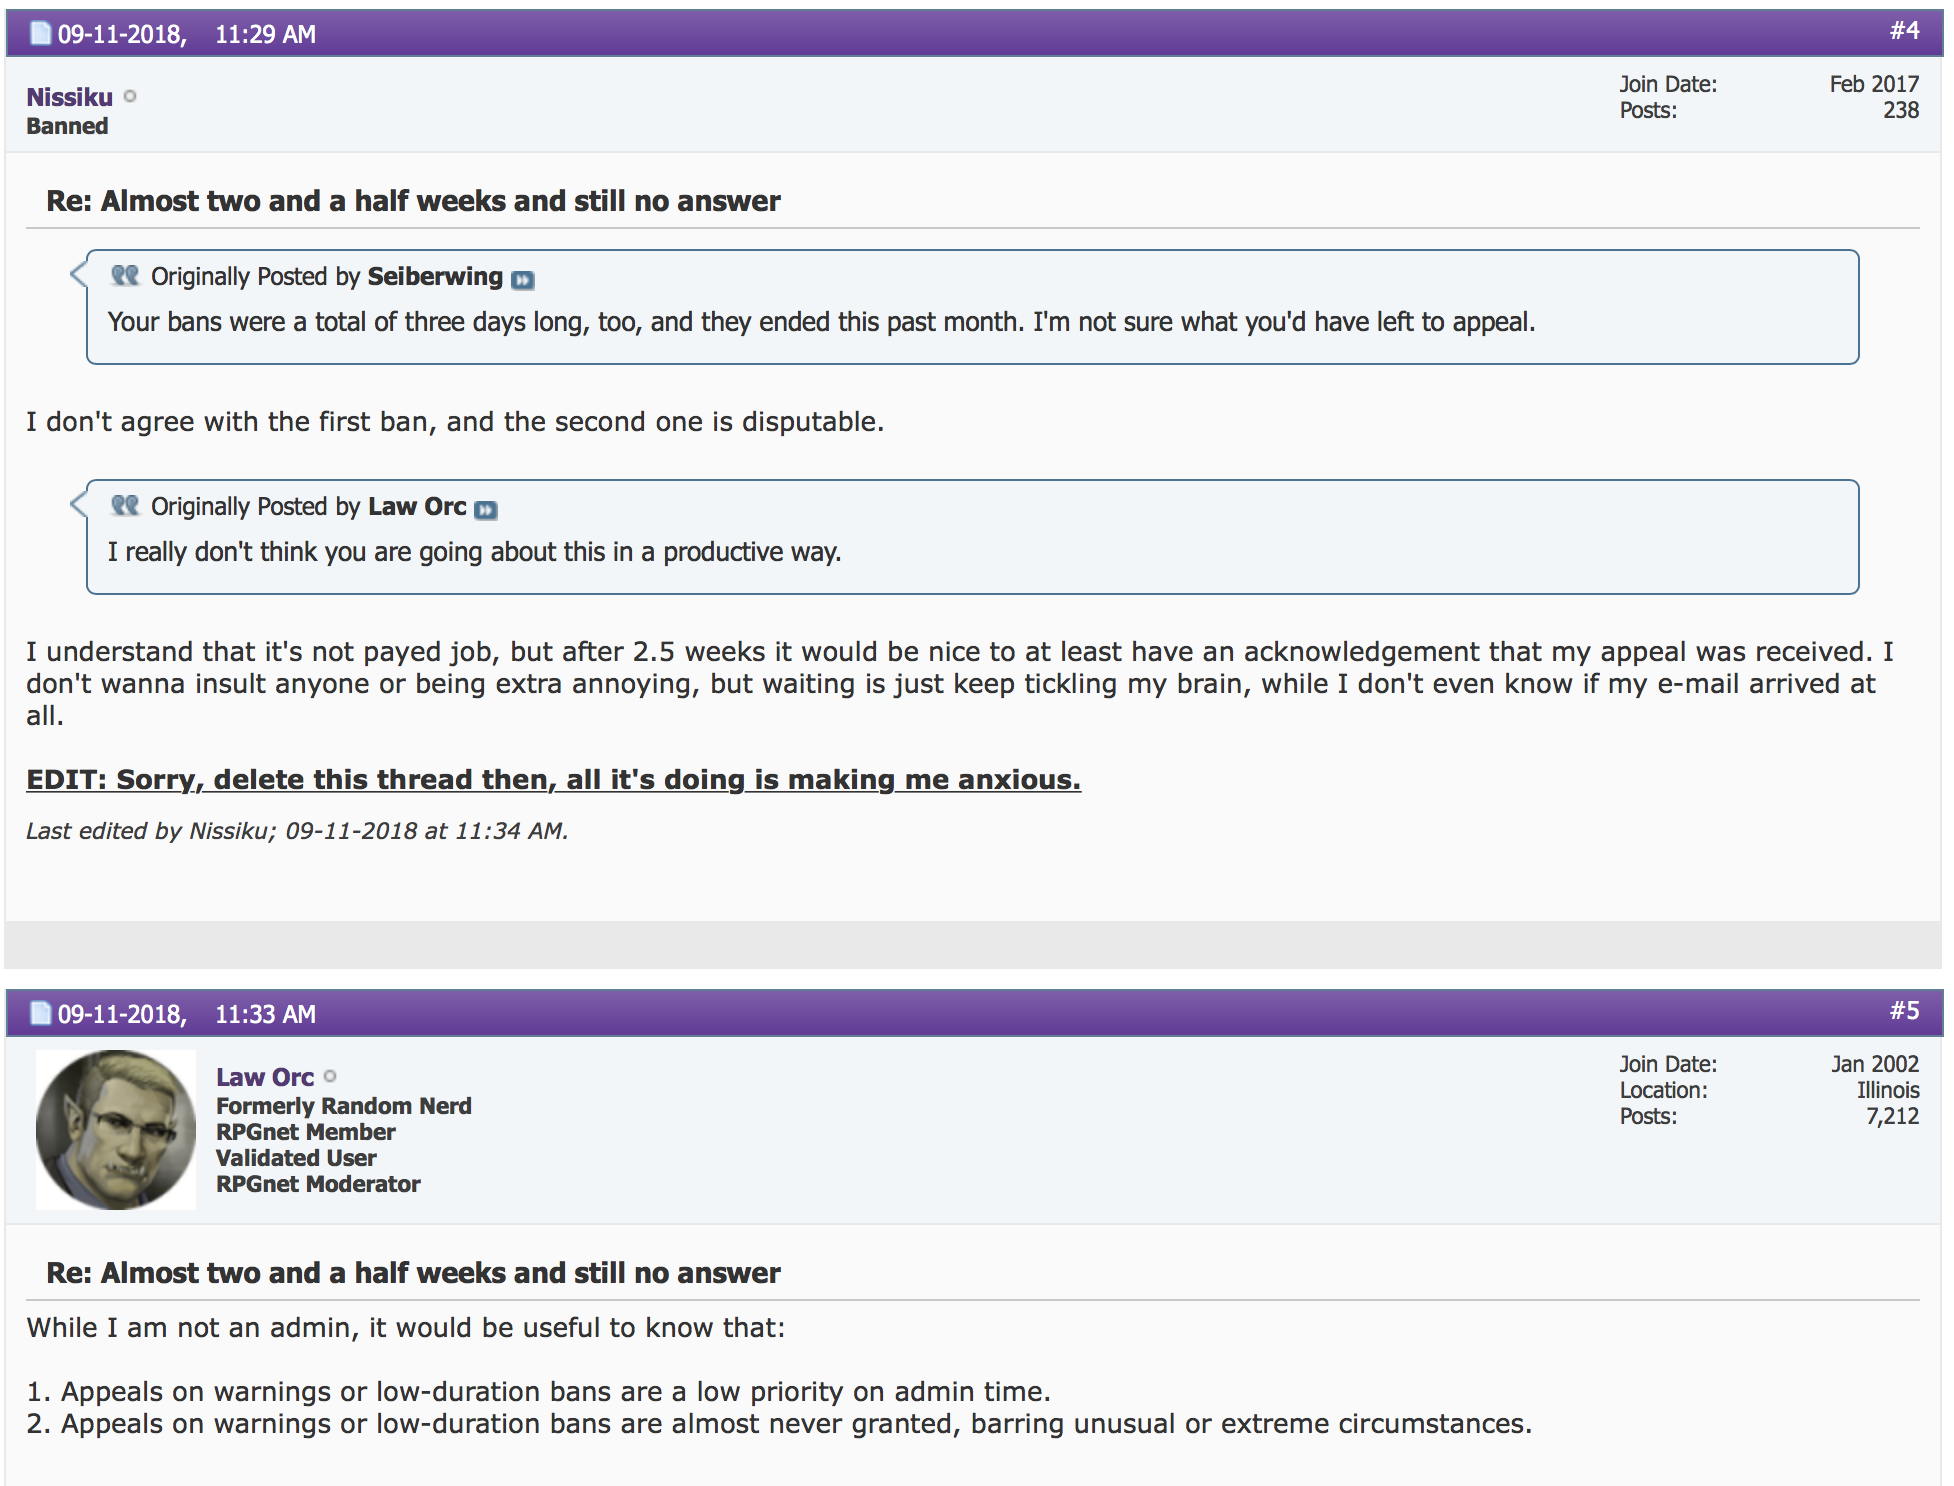Click the "RPGnet Moderator" title
Screen dimensions: 1954x1486
[x=318, y=1184]
